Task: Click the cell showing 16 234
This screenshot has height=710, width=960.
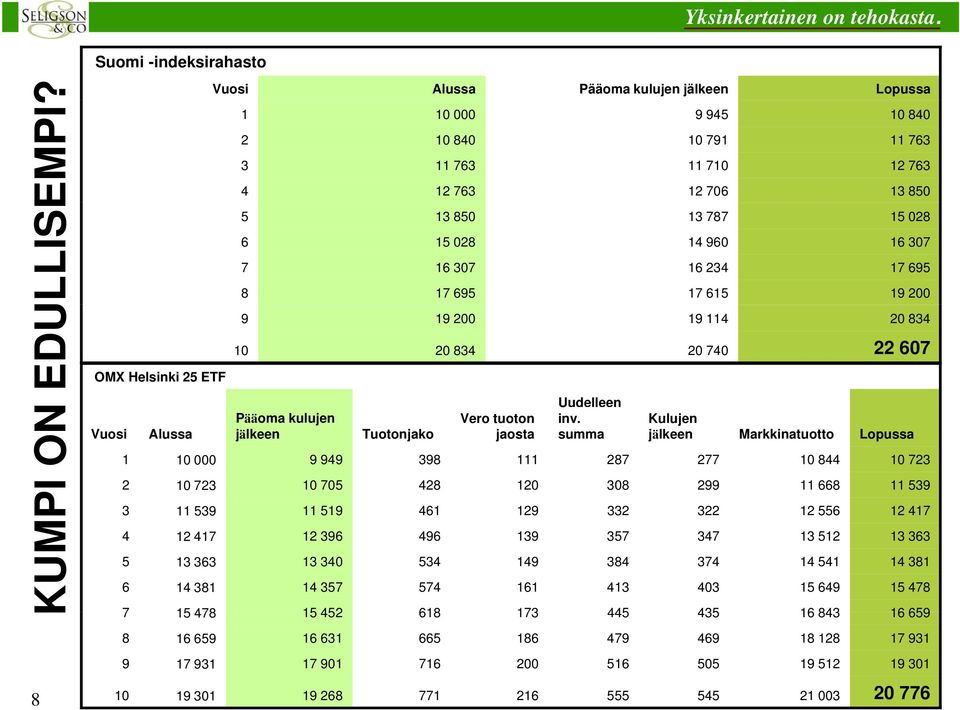Action: click(708, 267)
